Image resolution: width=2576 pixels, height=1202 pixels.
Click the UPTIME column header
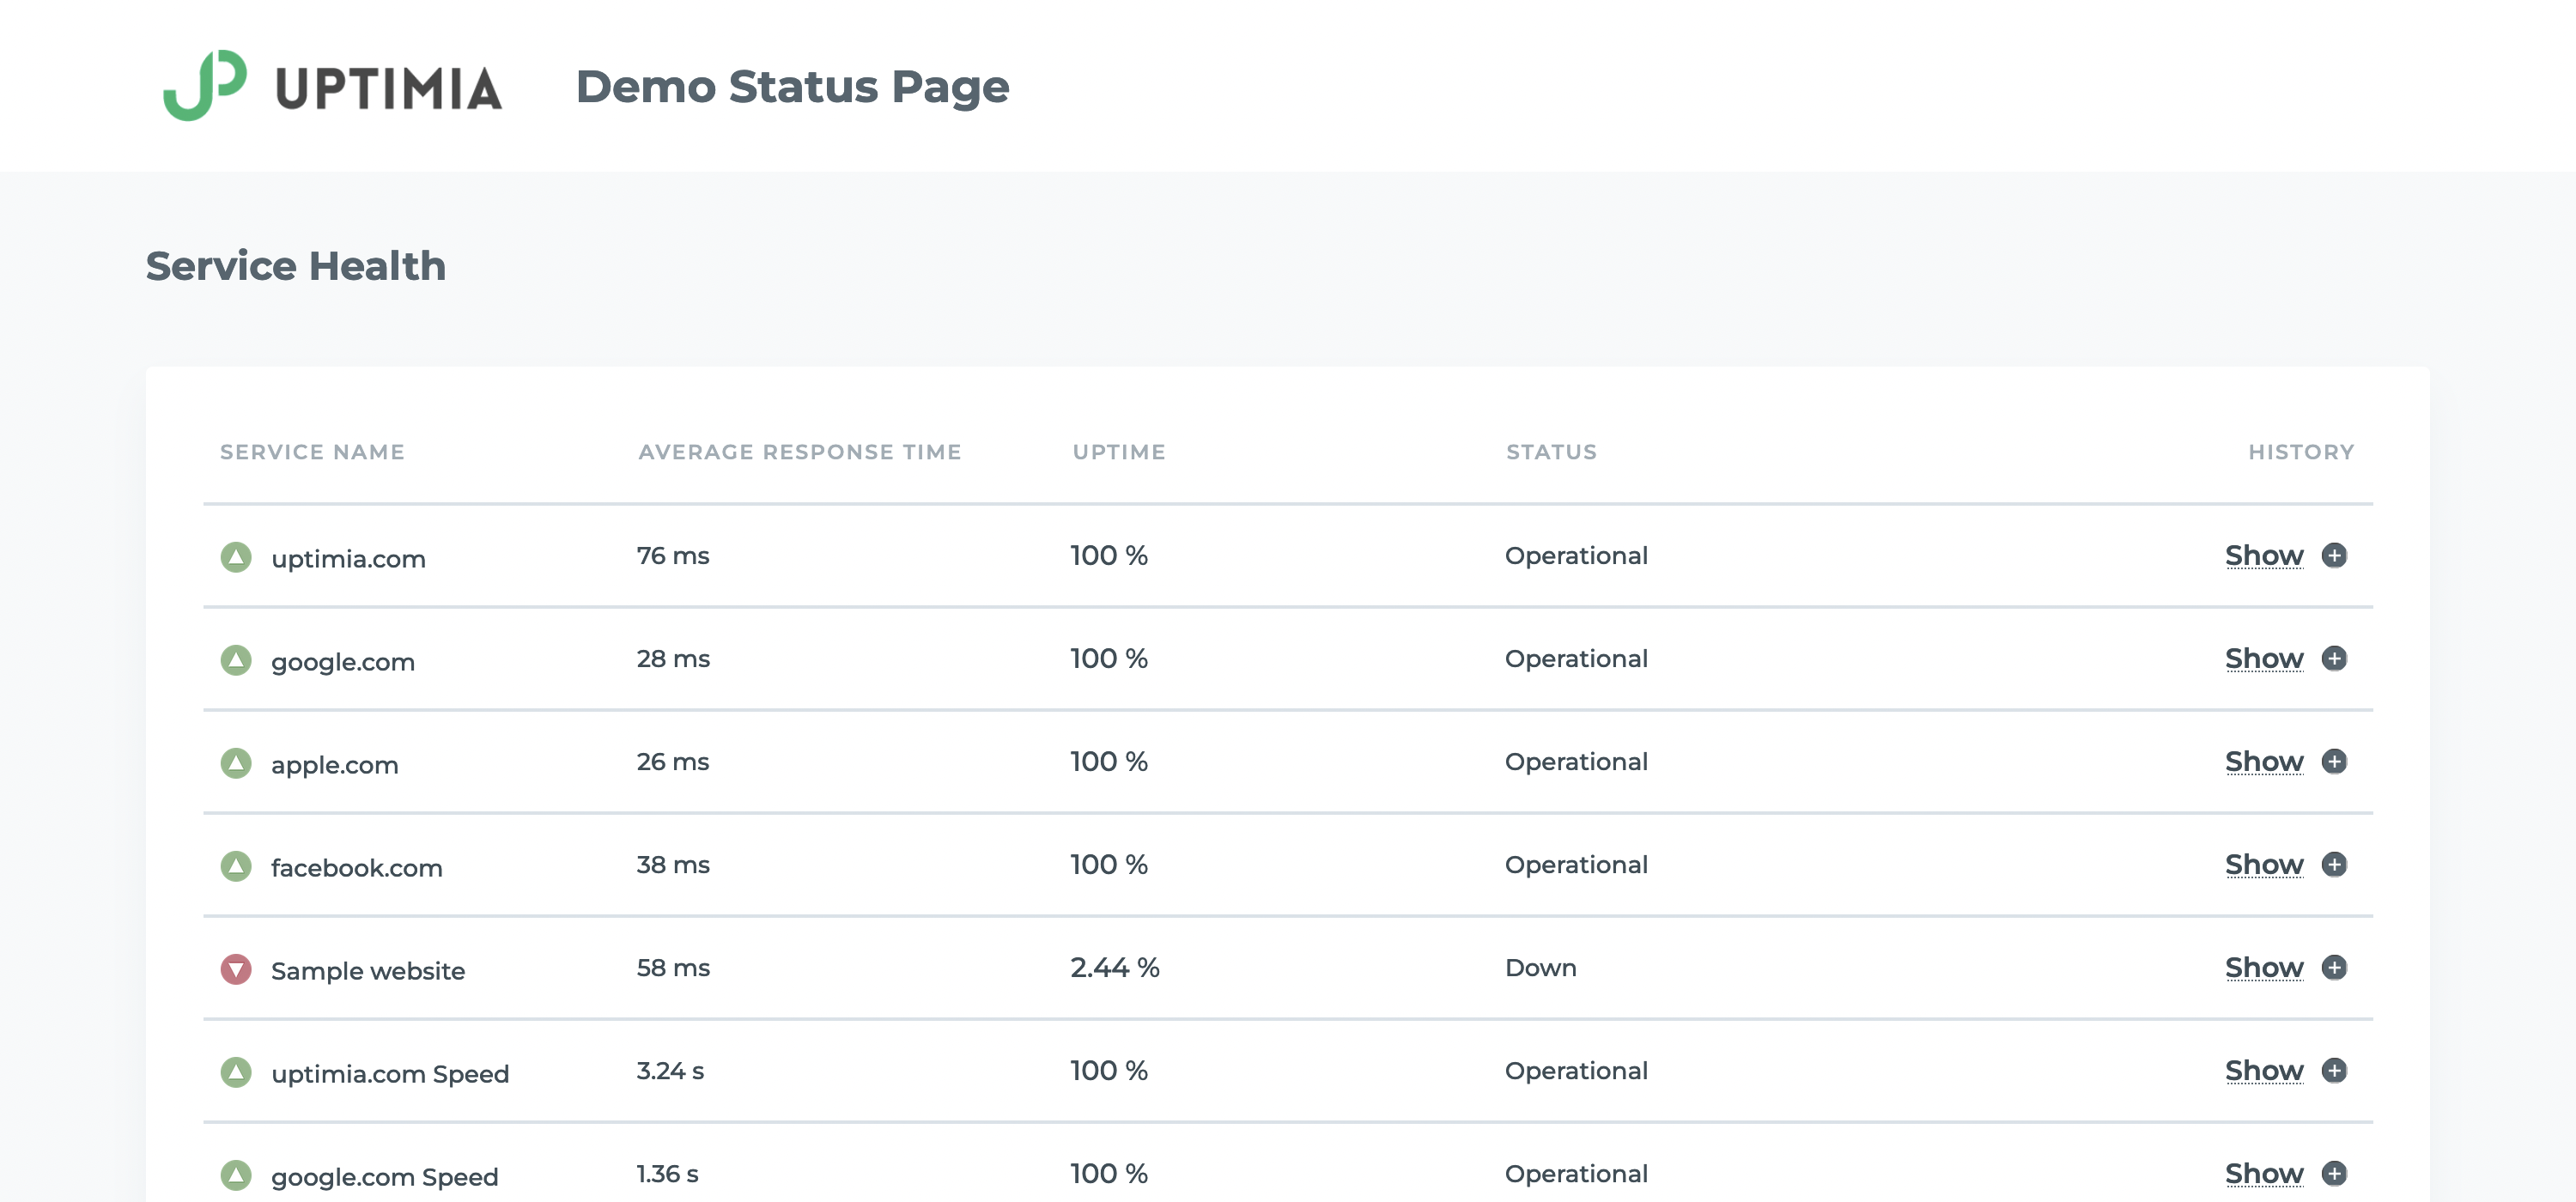click(x=1119, y=452)
